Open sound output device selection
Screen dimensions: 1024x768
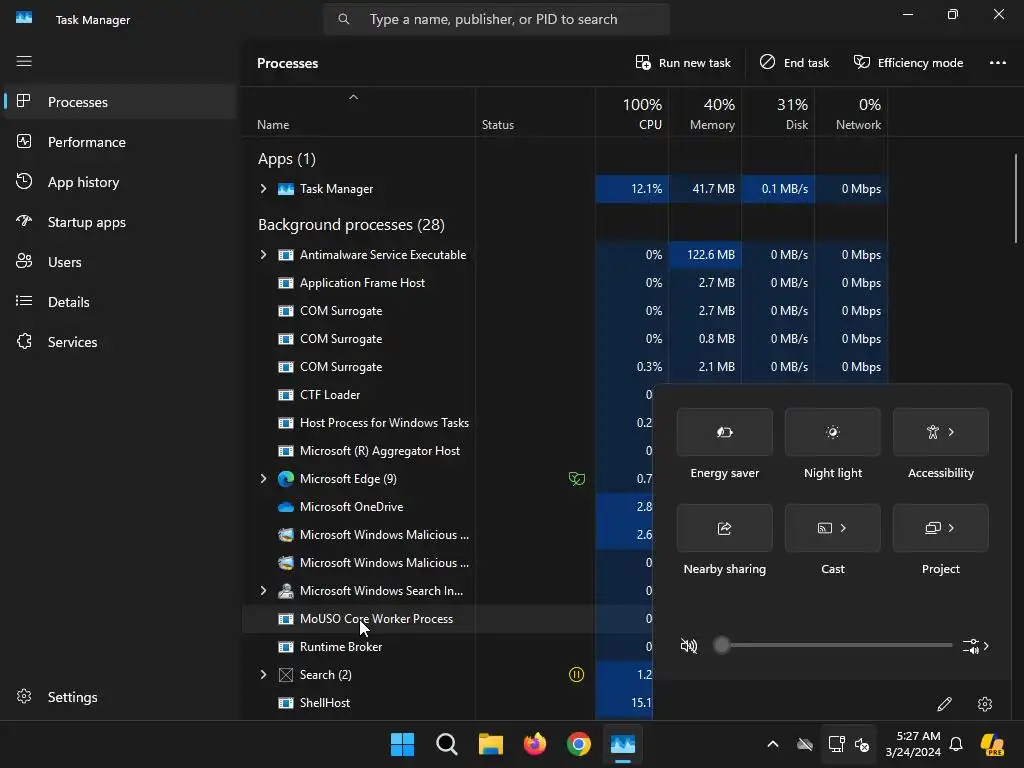point(976,646)
